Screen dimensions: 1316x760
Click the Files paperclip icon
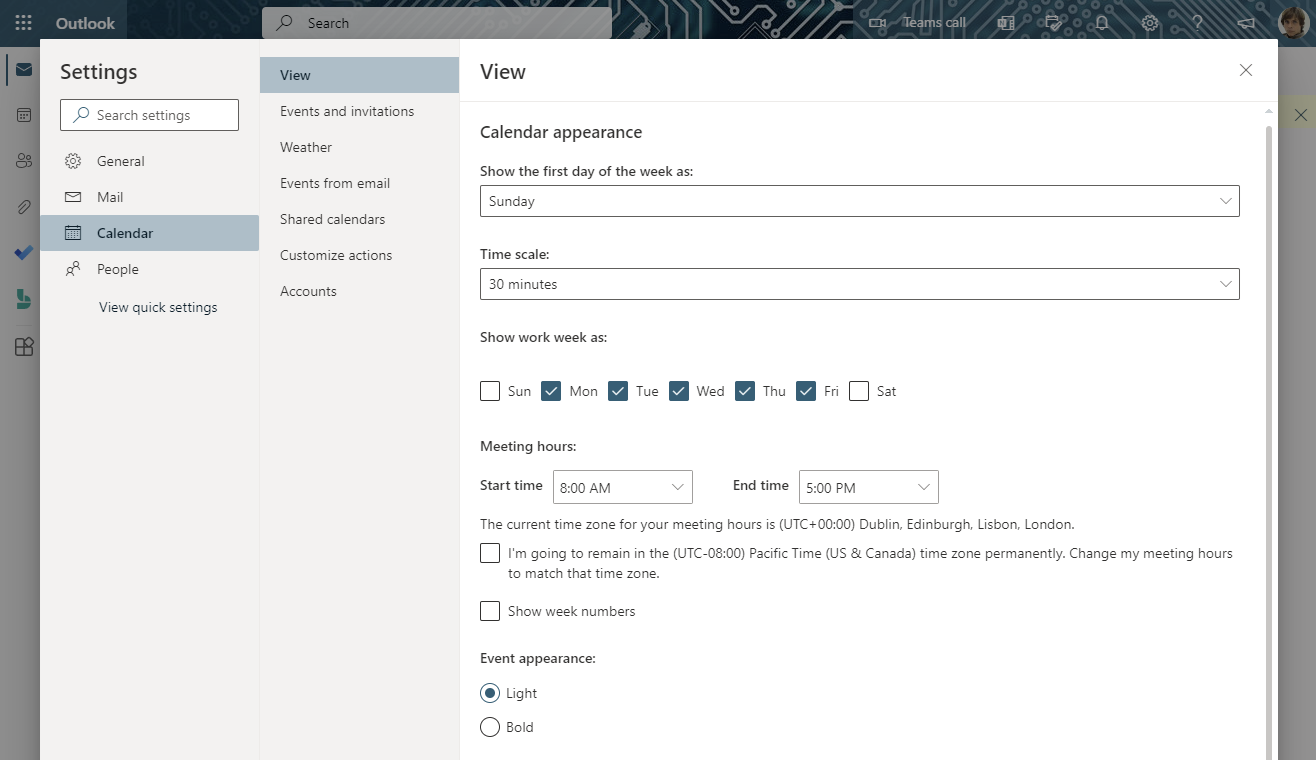(x=23, y=207)
